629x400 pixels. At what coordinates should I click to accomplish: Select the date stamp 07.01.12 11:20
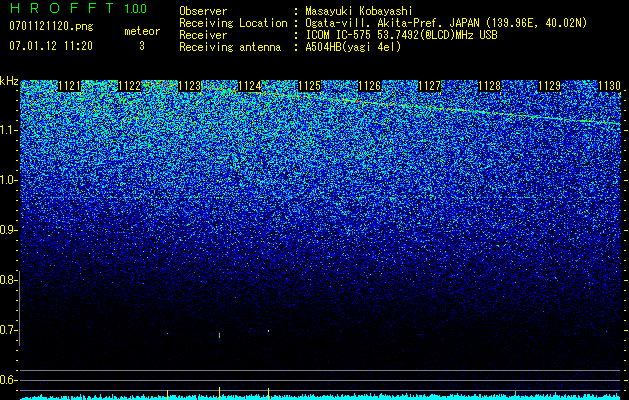[x=51, y=46]
